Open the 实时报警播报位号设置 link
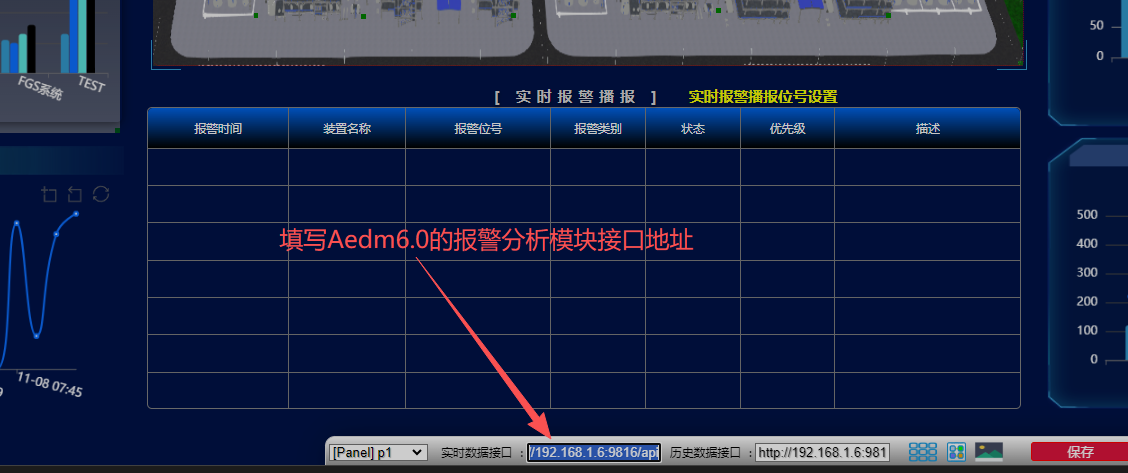The image size is (1128, 473). (x=762, y=97)
